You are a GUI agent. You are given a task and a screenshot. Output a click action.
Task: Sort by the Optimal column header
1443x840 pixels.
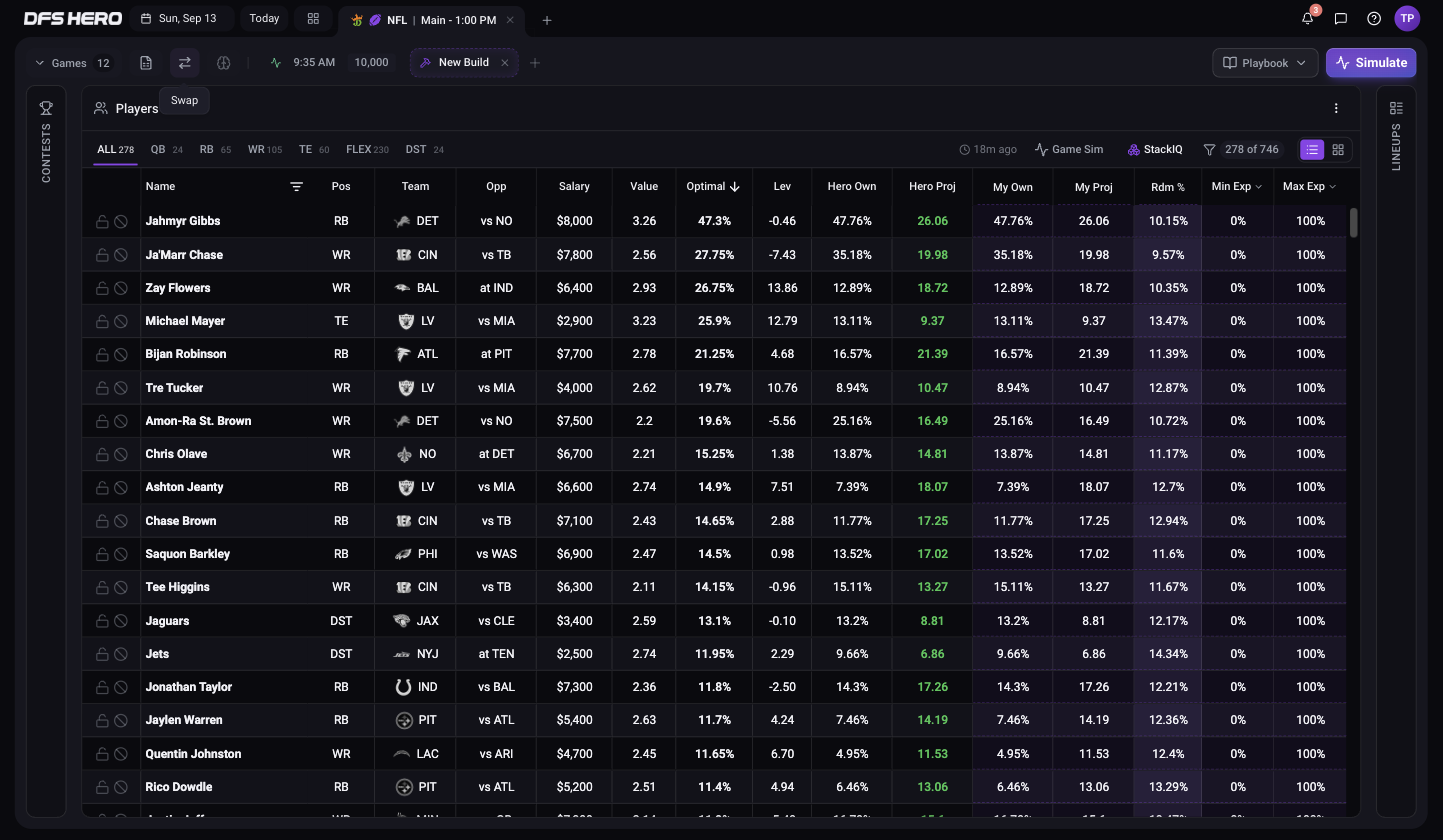pos(712,186)
